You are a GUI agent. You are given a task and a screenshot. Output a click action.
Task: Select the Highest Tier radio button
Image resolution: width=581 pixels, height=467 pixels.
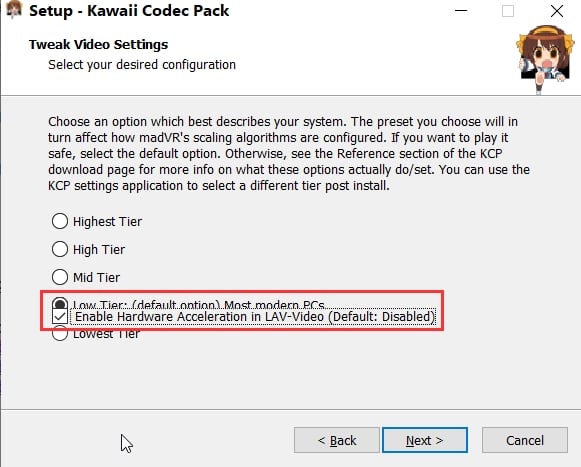tap(60, 221)
